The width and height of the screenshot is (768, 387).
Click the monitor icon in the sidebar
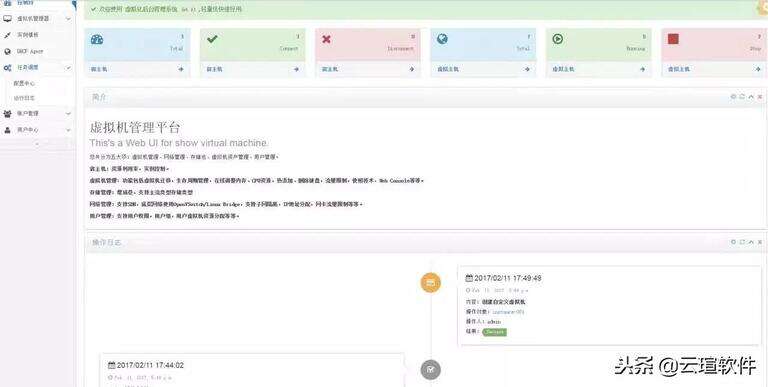pyautogui.click(x=7, y=19)
